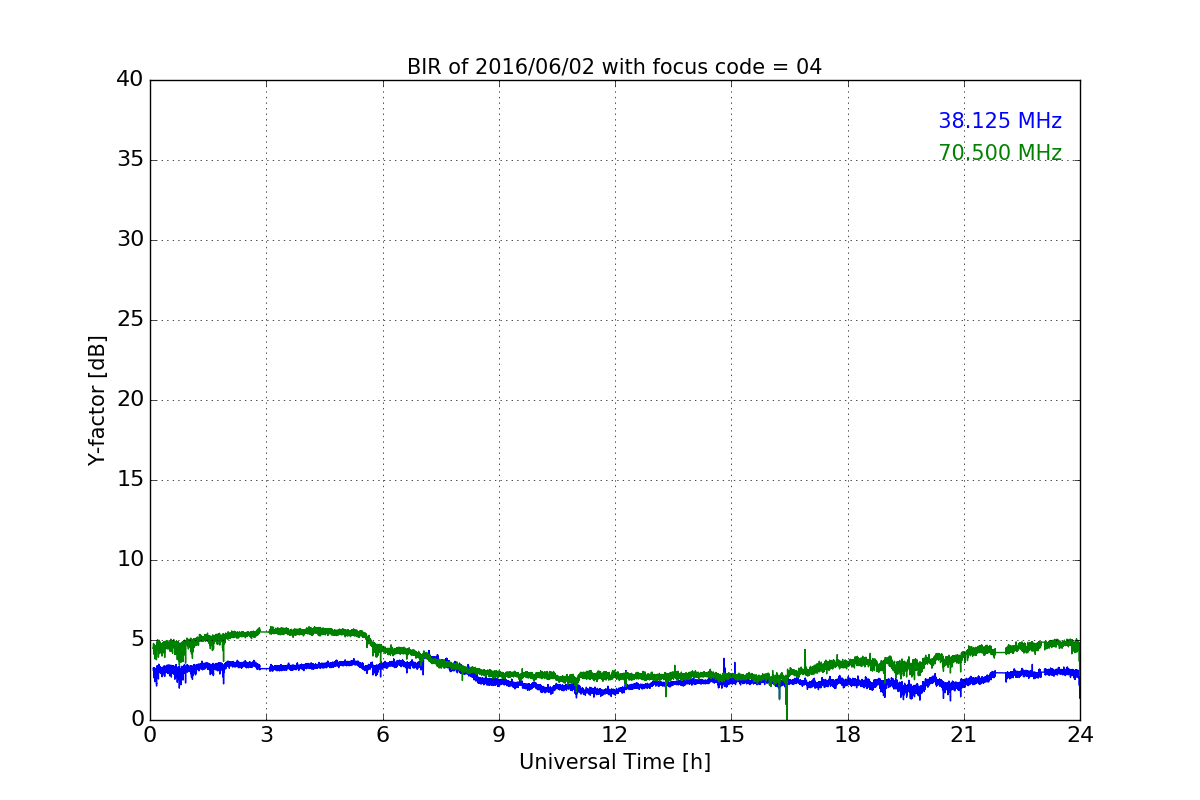Click y-axis tick label '20'
1200x800 pixels.
pyautogui.click(x=130, y=400)
